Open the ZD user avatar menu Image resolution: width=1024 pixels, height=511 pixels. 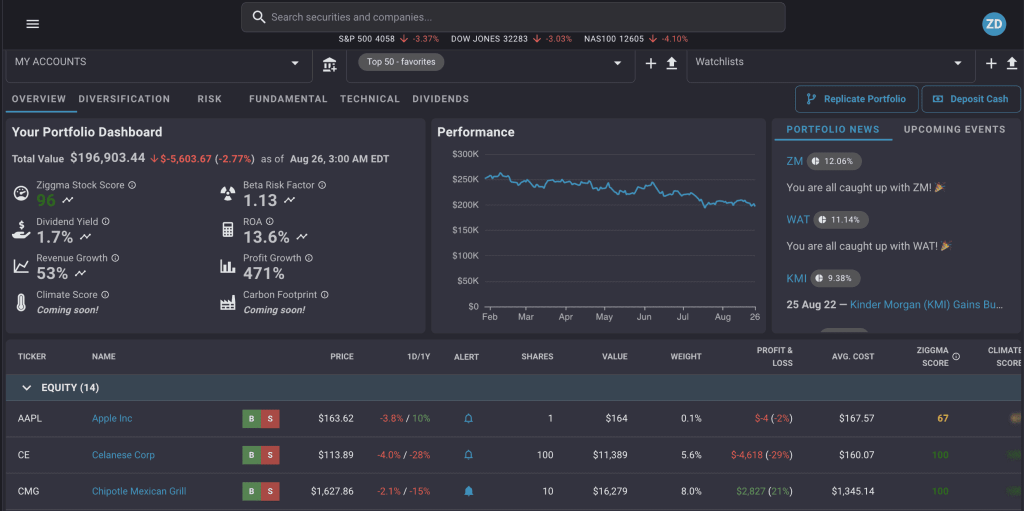tap(994, 24)
